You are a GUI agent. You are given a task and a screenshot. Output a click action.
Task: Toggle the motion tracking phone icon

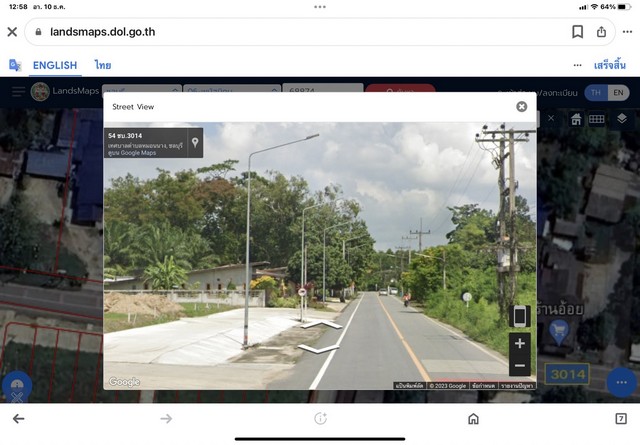point(520,316)
